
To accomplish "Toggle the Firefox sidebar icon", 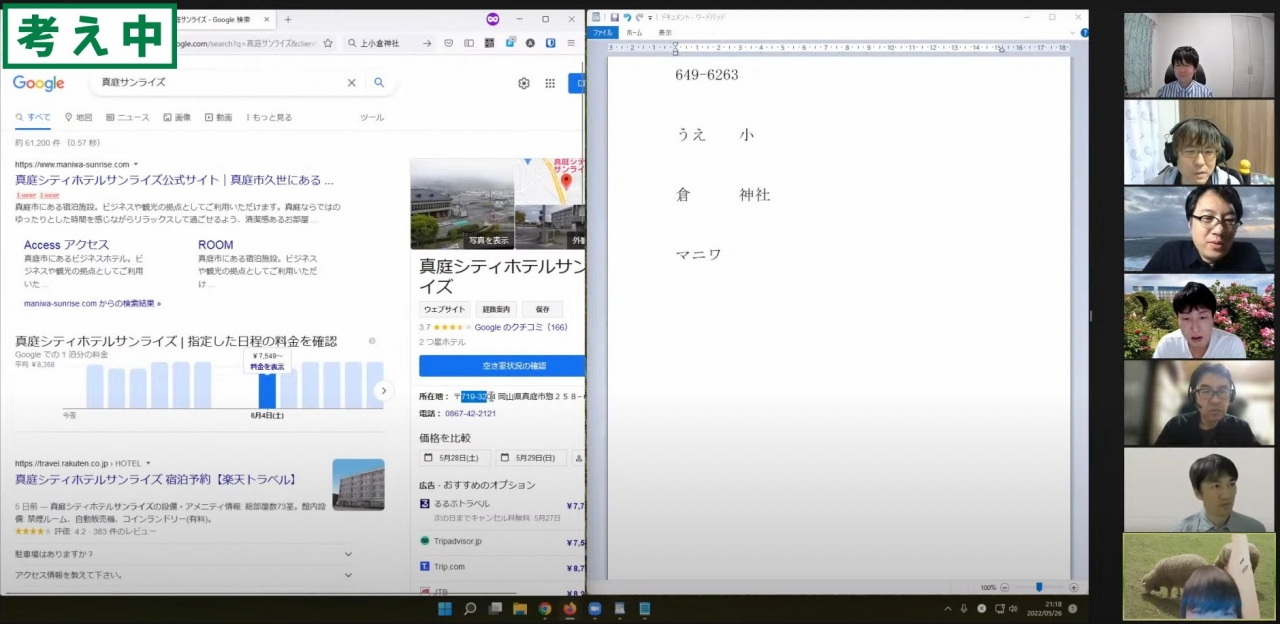I will (469, 43).
